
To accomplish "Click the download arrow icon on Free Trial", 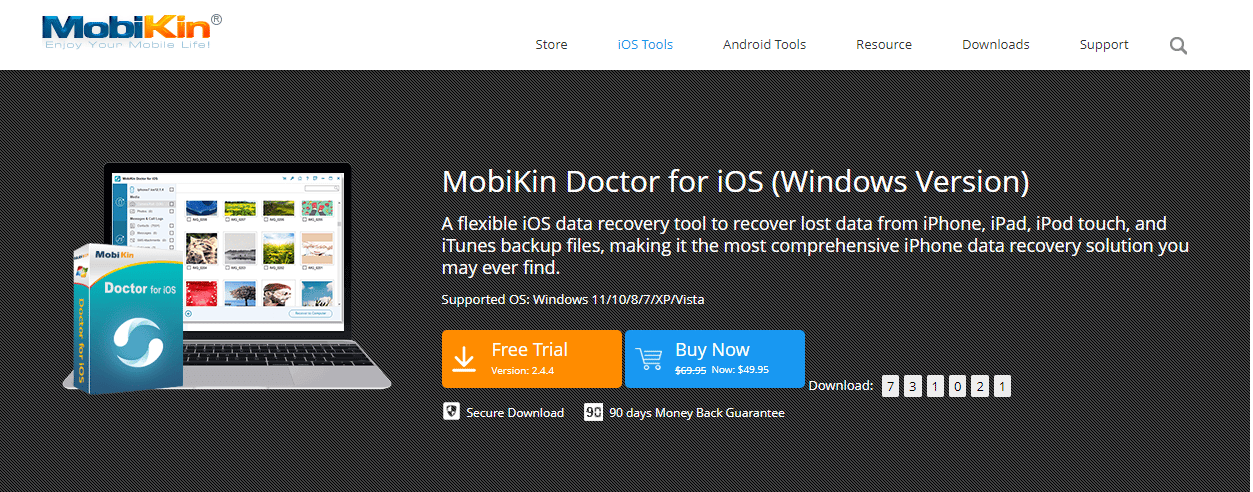I will tap(464, 359).
